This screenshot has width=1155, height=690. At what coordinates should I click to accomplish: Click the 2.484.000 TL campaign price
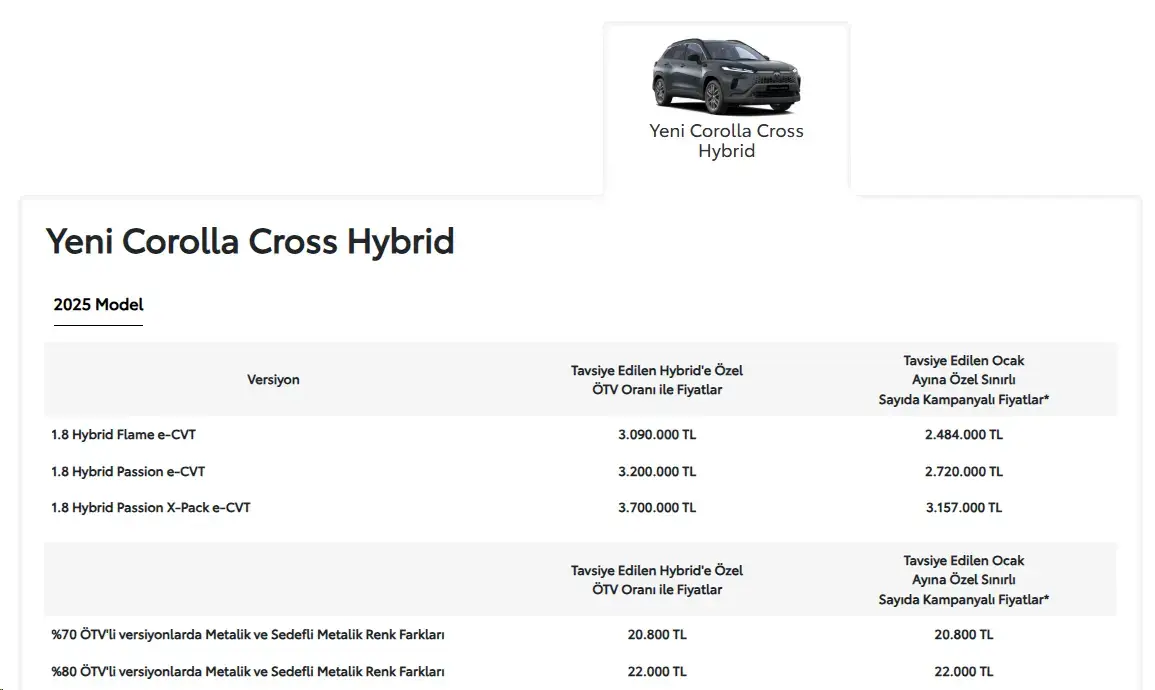click(x=963, y=434)
